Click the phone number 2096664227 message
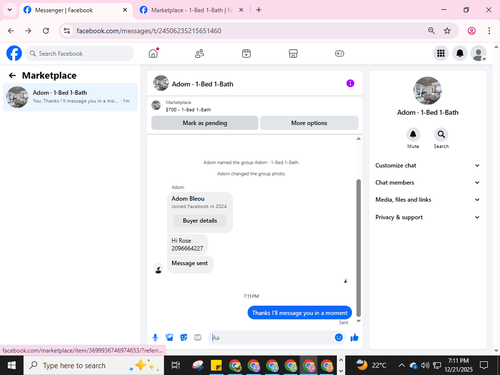The height and width of the screenshot is (375, 500). (x=187, y=248)
